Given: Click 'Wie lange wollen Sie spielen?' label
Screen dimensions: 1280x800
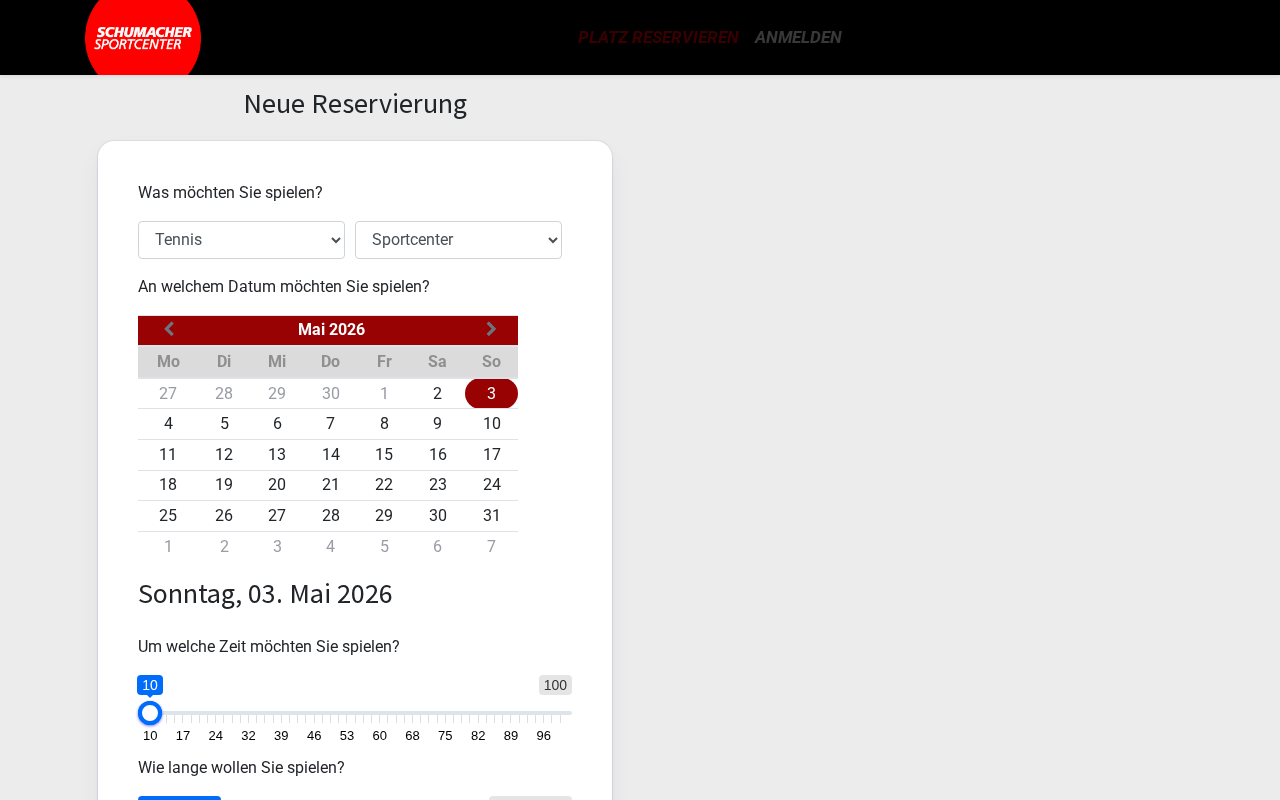Looking at the screenshot, I should coord(241,768).
